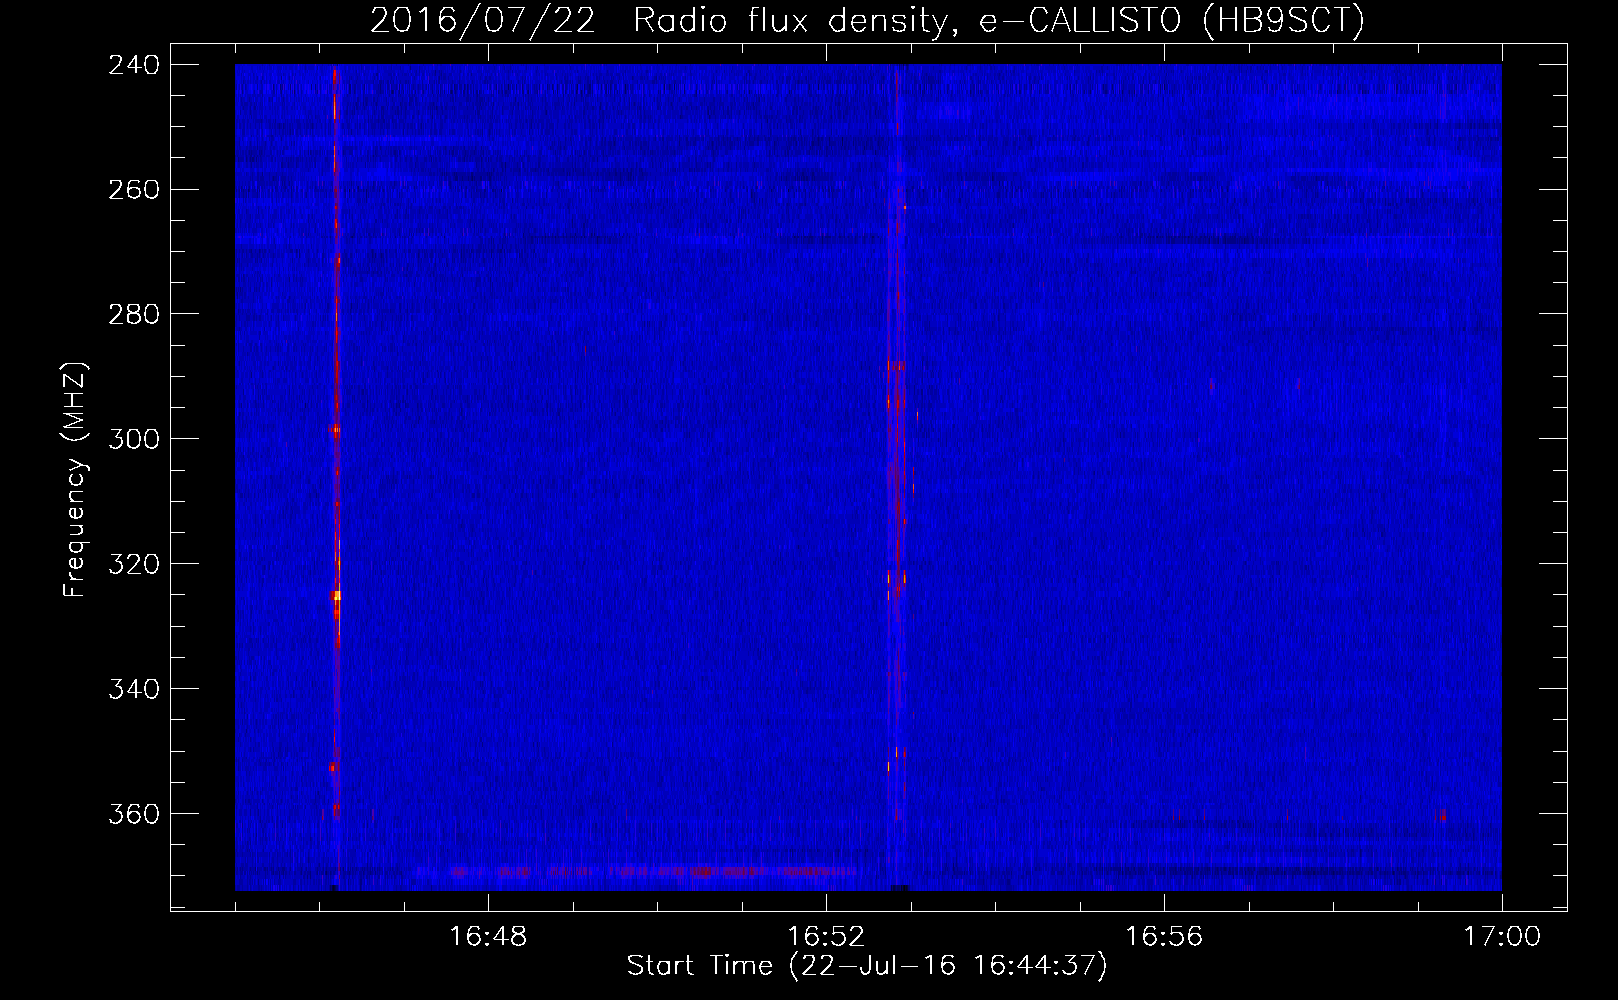Image resolution: width=1618 pixels, height=1000 pixels.
Task: Click the 17:00 time tick label
Action: (x=1502, y=938)
